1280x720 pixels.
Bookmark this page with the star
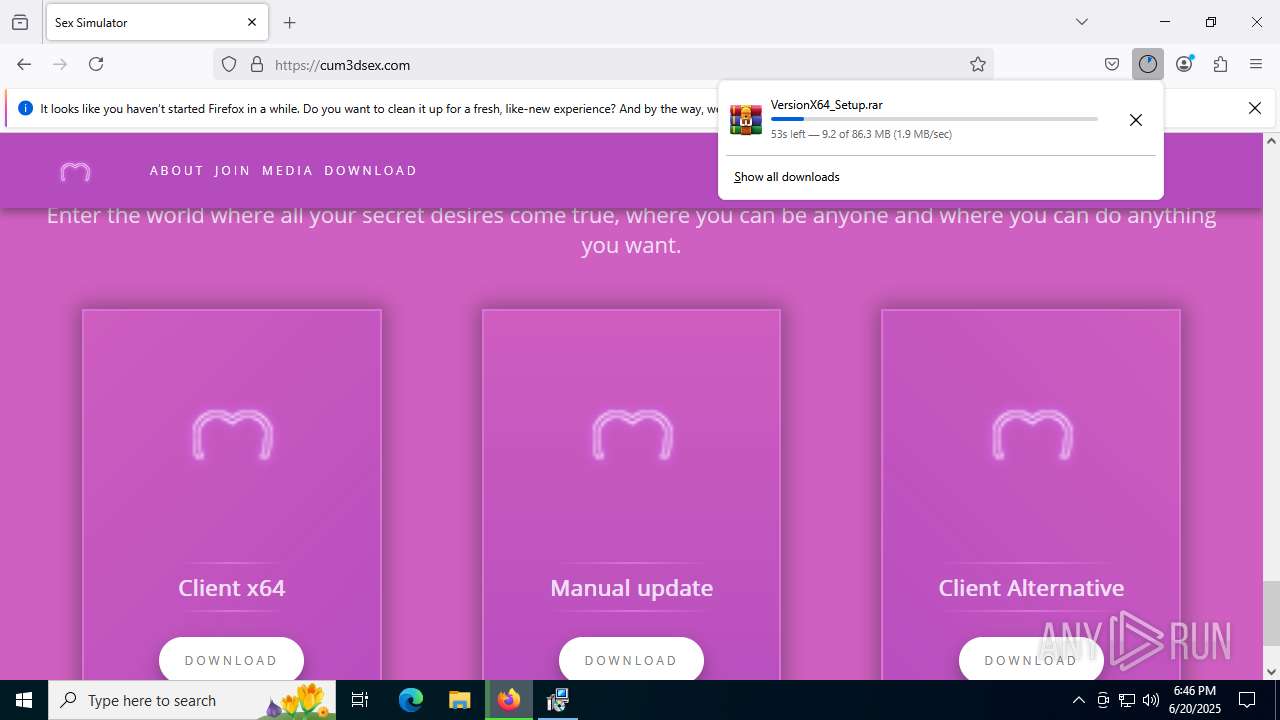coord(978,64)
